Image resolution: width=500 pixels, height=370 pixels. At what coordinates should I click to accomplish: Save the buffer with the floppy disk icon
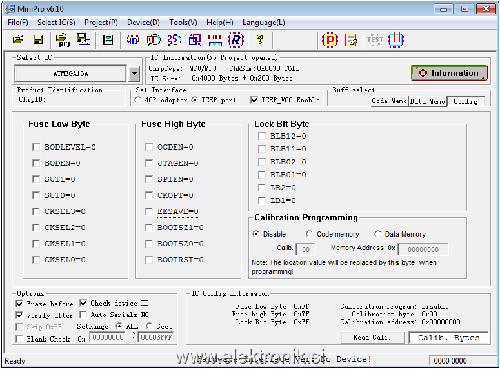39,40
